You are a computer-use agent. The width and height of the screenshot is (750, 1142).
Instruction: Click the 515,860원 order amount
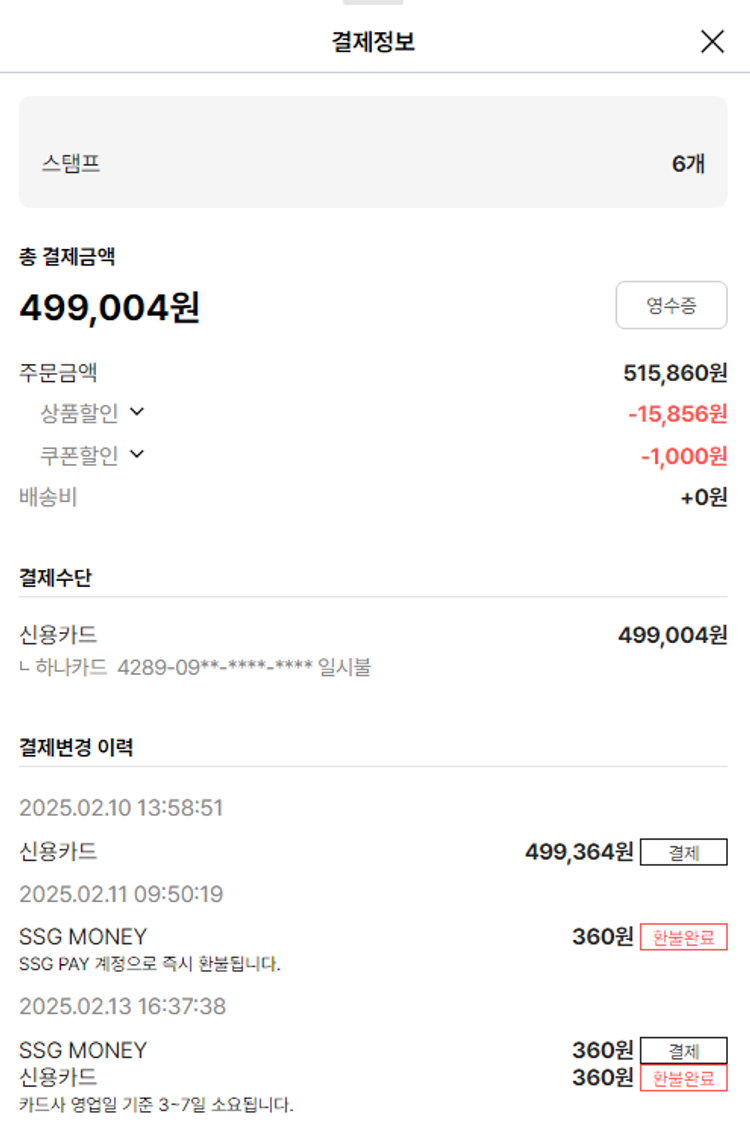click(675, 374)
